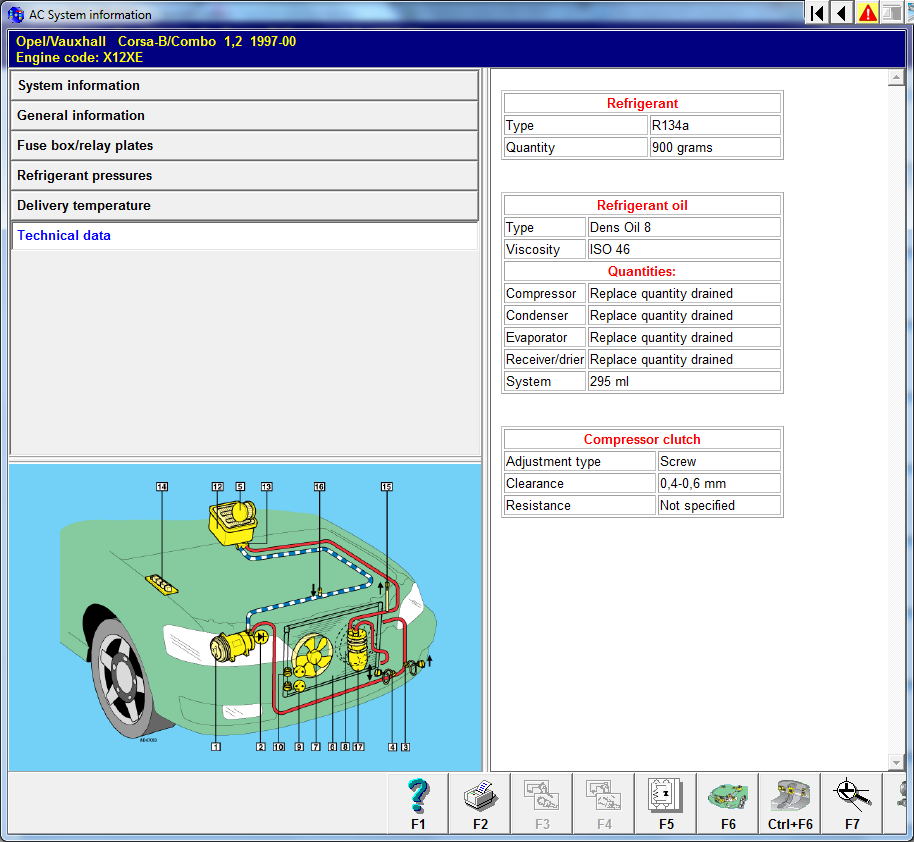Click component label 4 in diagram
Image resolution: width=914 pixels, height=842 pixels.
click(393, 746)
